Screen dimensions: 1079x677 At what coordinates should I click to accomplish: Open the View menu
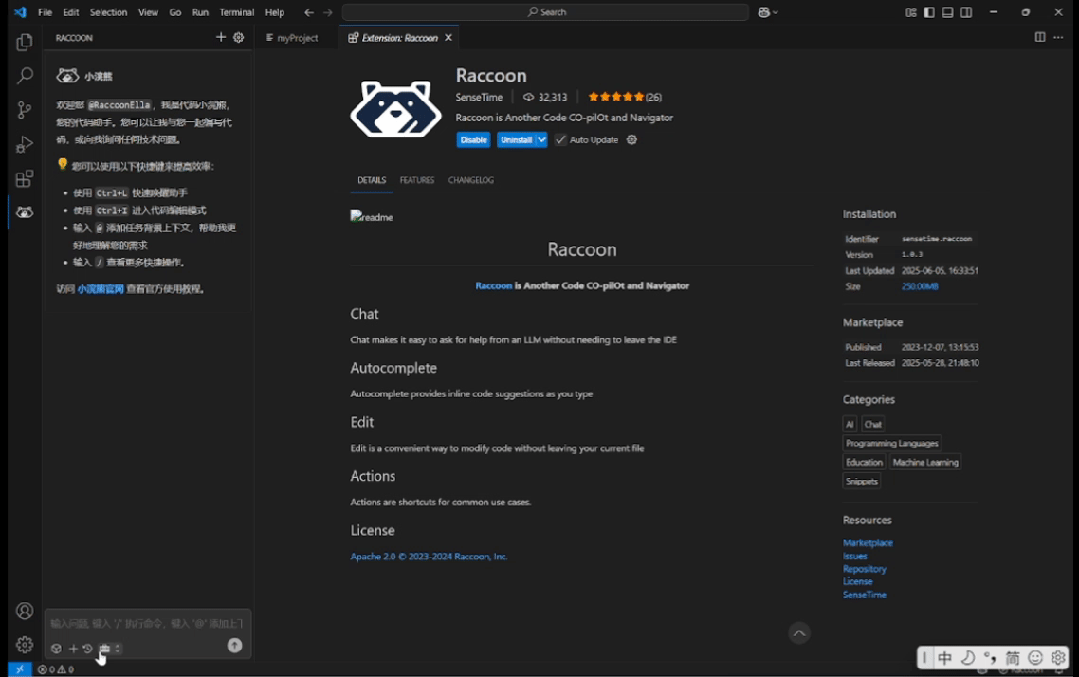pos(148,12)
